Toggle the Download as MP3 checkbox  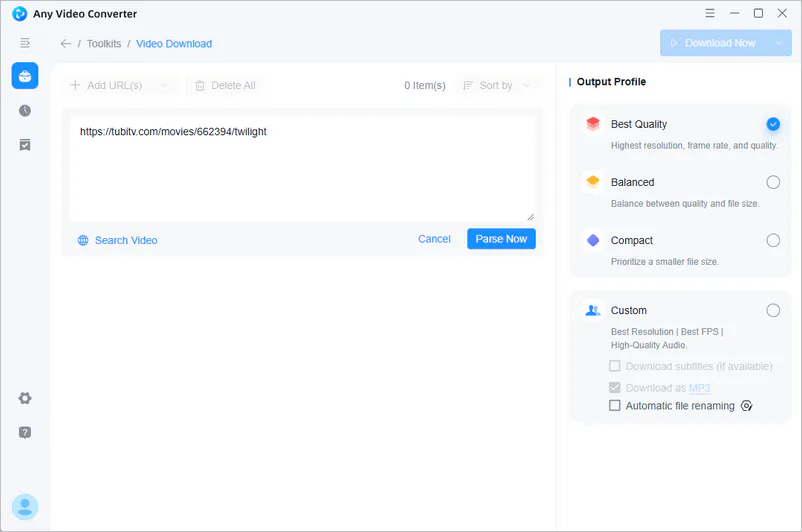pos(615,387)
